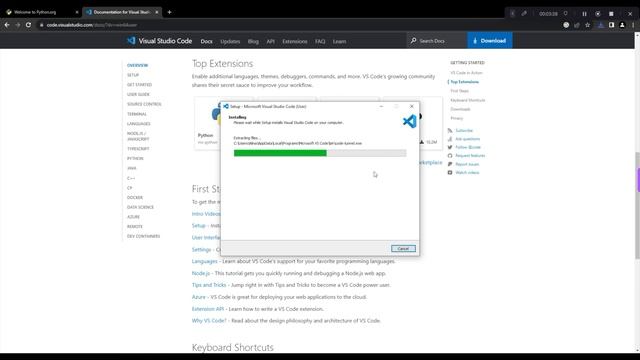
Task: Open Data Science in the docs sidebar
Action: point(140,207)
